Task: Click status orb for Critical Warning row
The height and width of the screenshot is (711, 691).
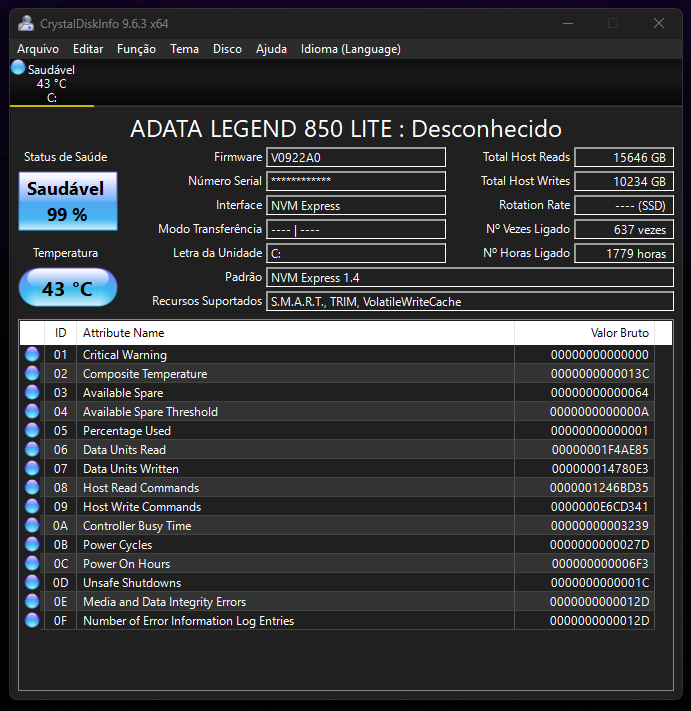Action: pyautogui.click(x=32, y=354)
